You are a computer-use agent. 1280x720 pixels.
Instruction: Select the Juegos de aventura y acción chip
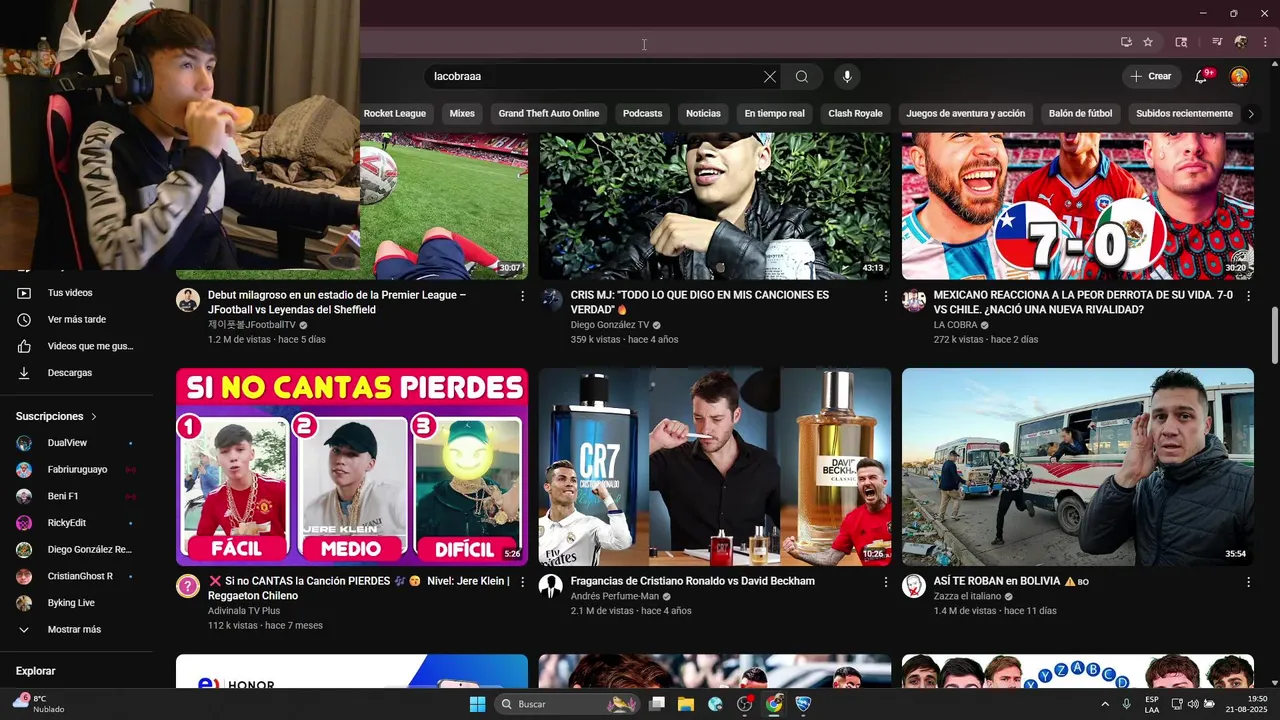966,114
